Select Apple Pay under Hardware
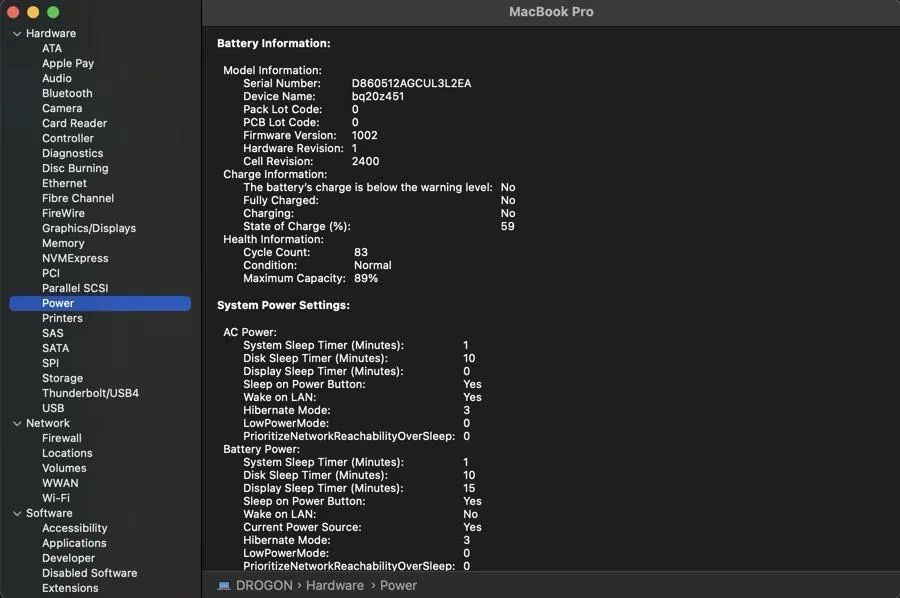900x598 pixels. [69, 63]
